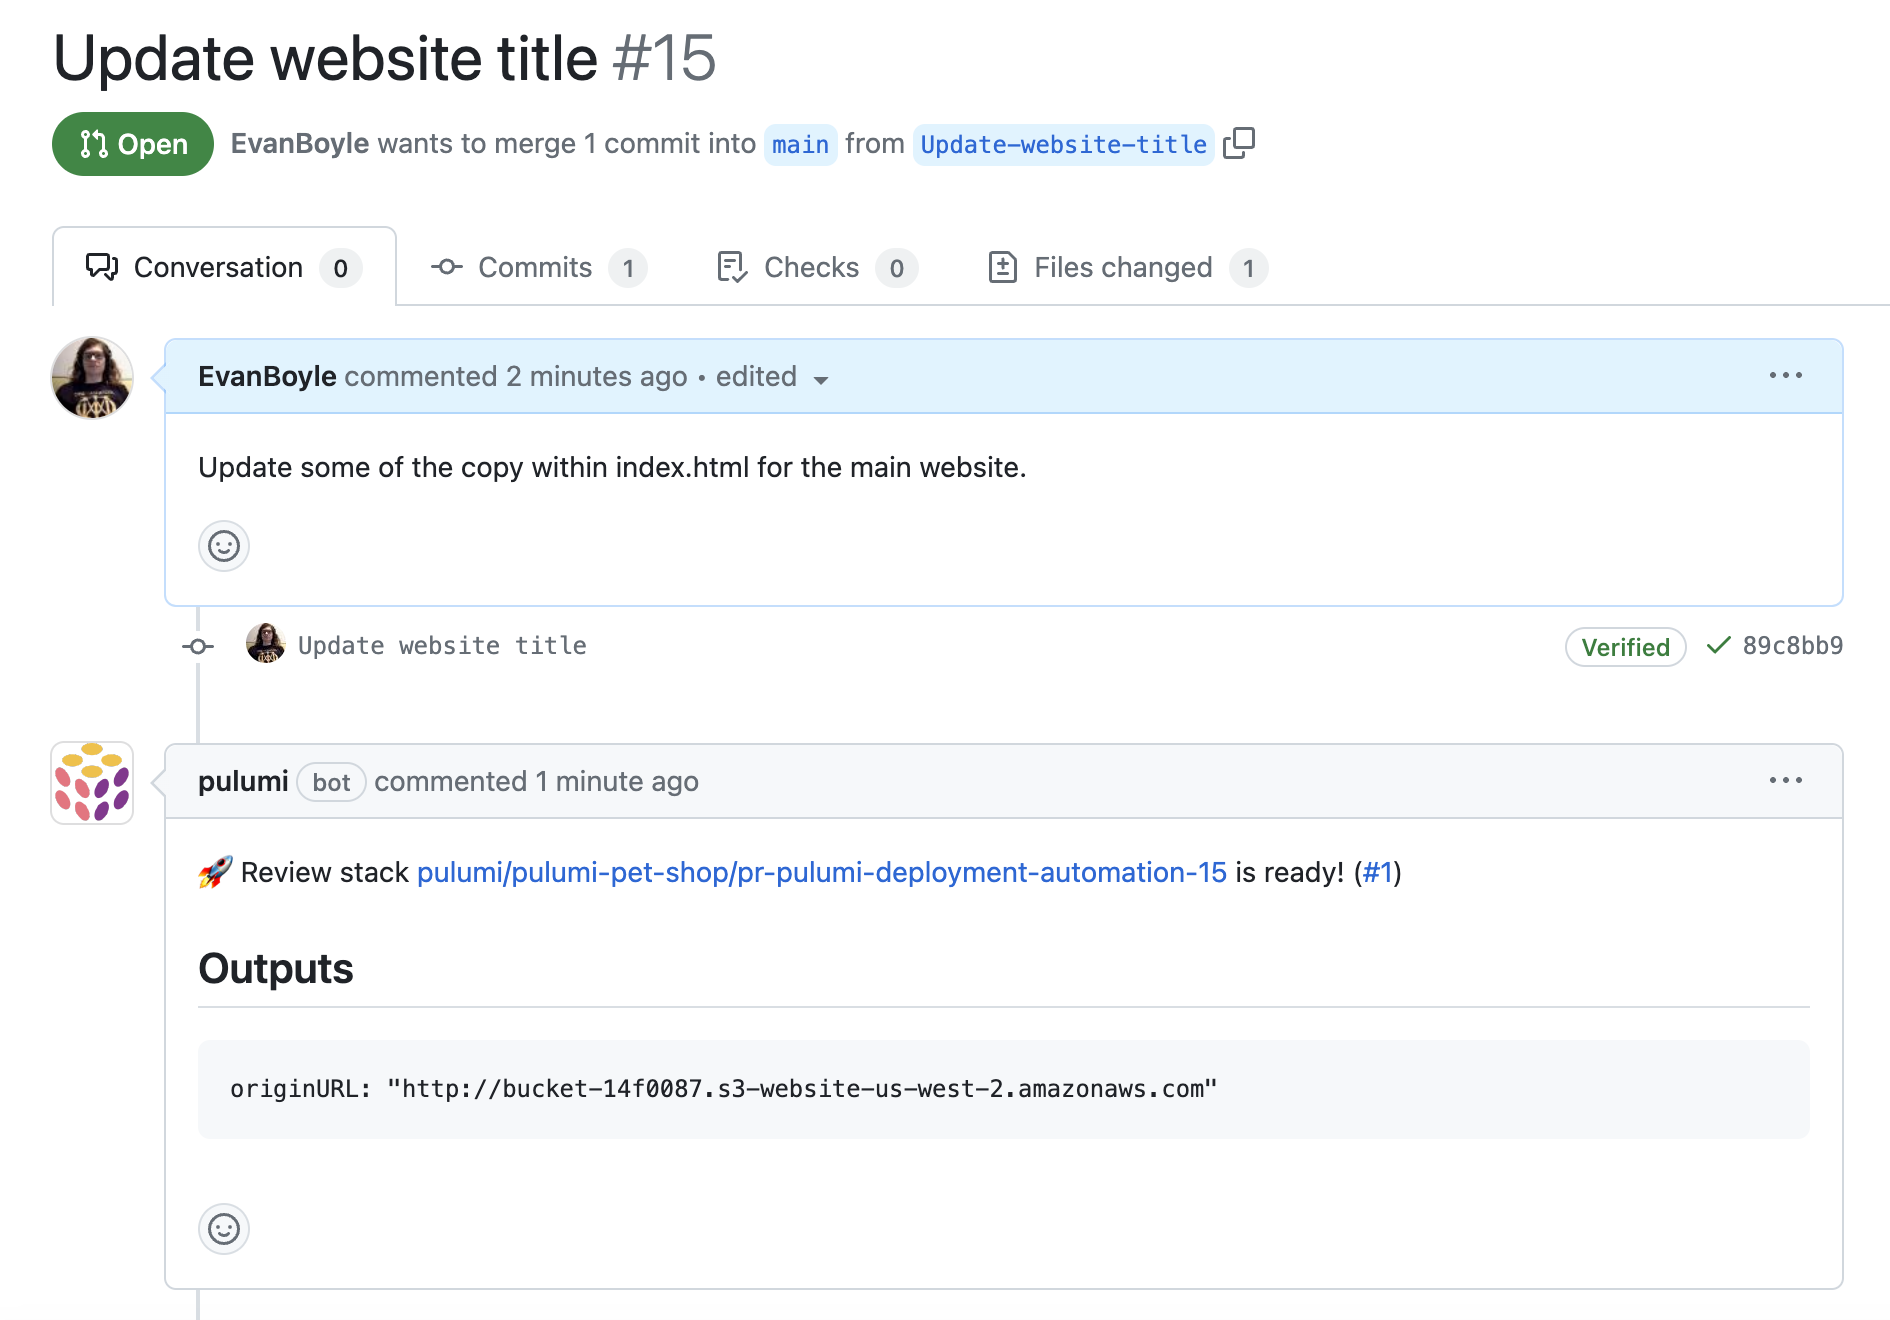Open emoji reaction picker on pulumi's comment
This screenshot has width=1890, height=1320.
[223, 1230]
